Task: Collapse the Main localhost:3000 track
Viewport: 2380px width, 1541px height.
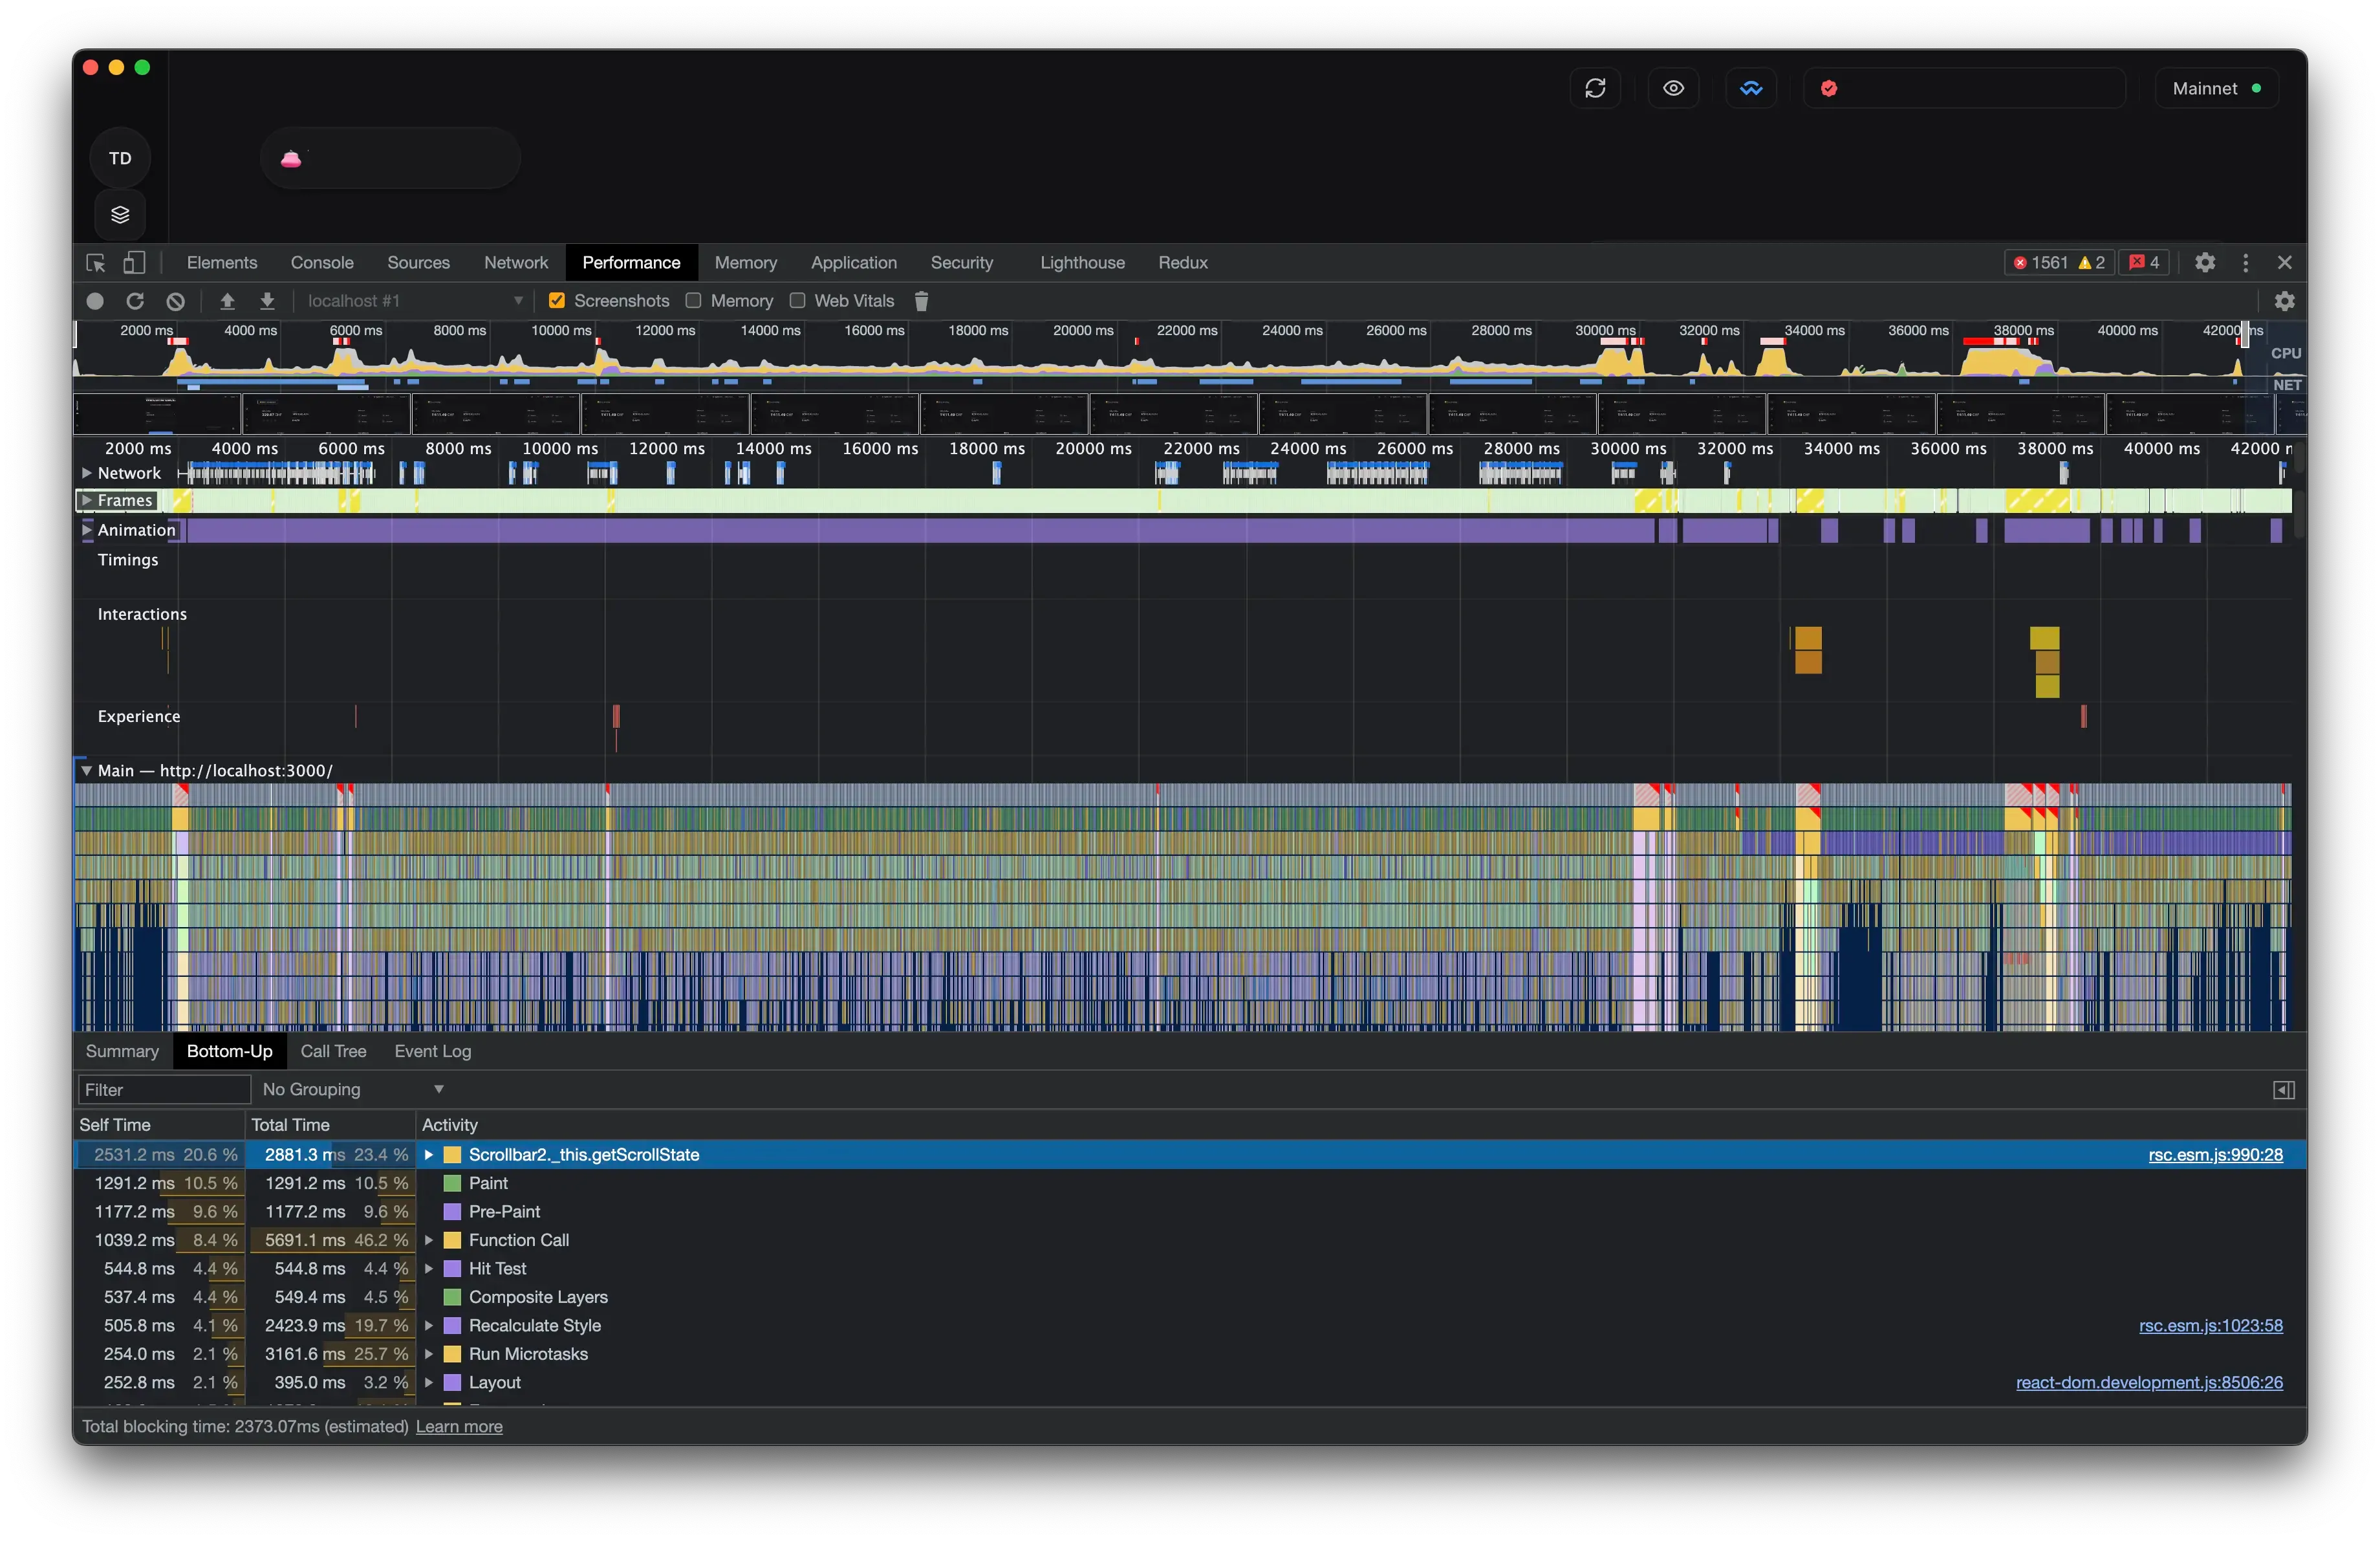Action: coord(87,771)
